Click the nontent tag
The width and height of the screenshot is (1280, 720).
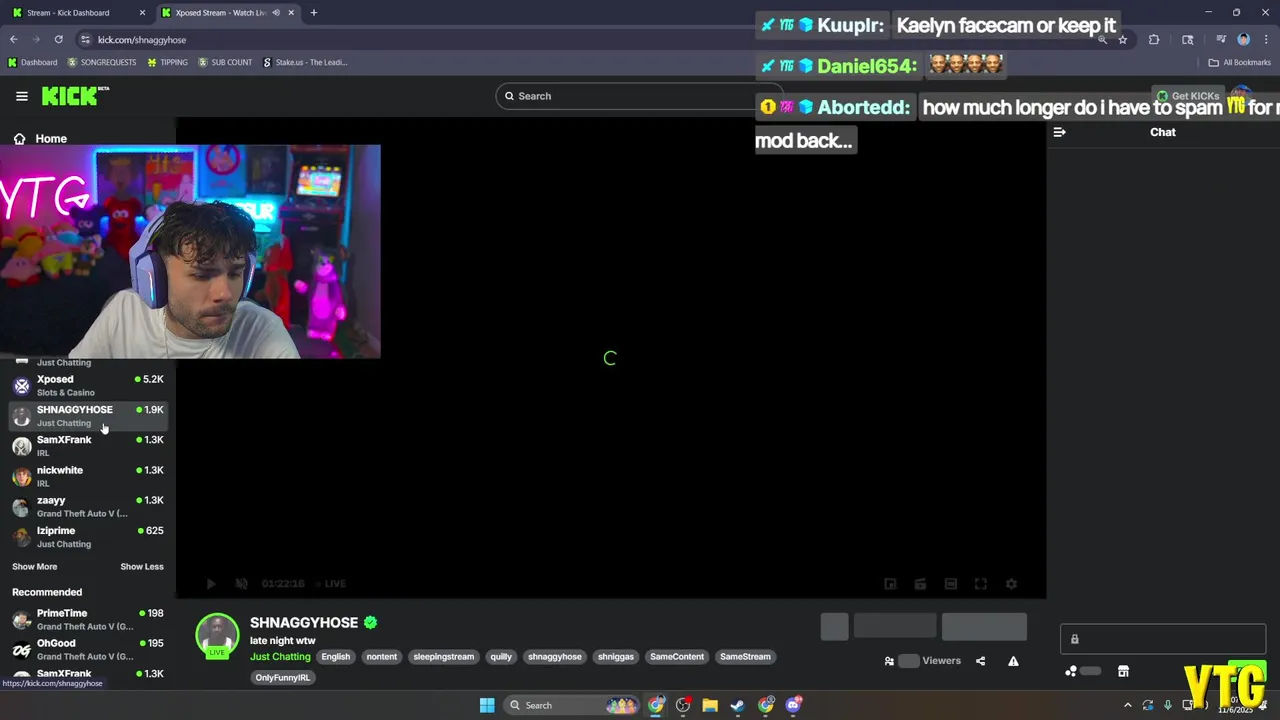click(382, 657)
